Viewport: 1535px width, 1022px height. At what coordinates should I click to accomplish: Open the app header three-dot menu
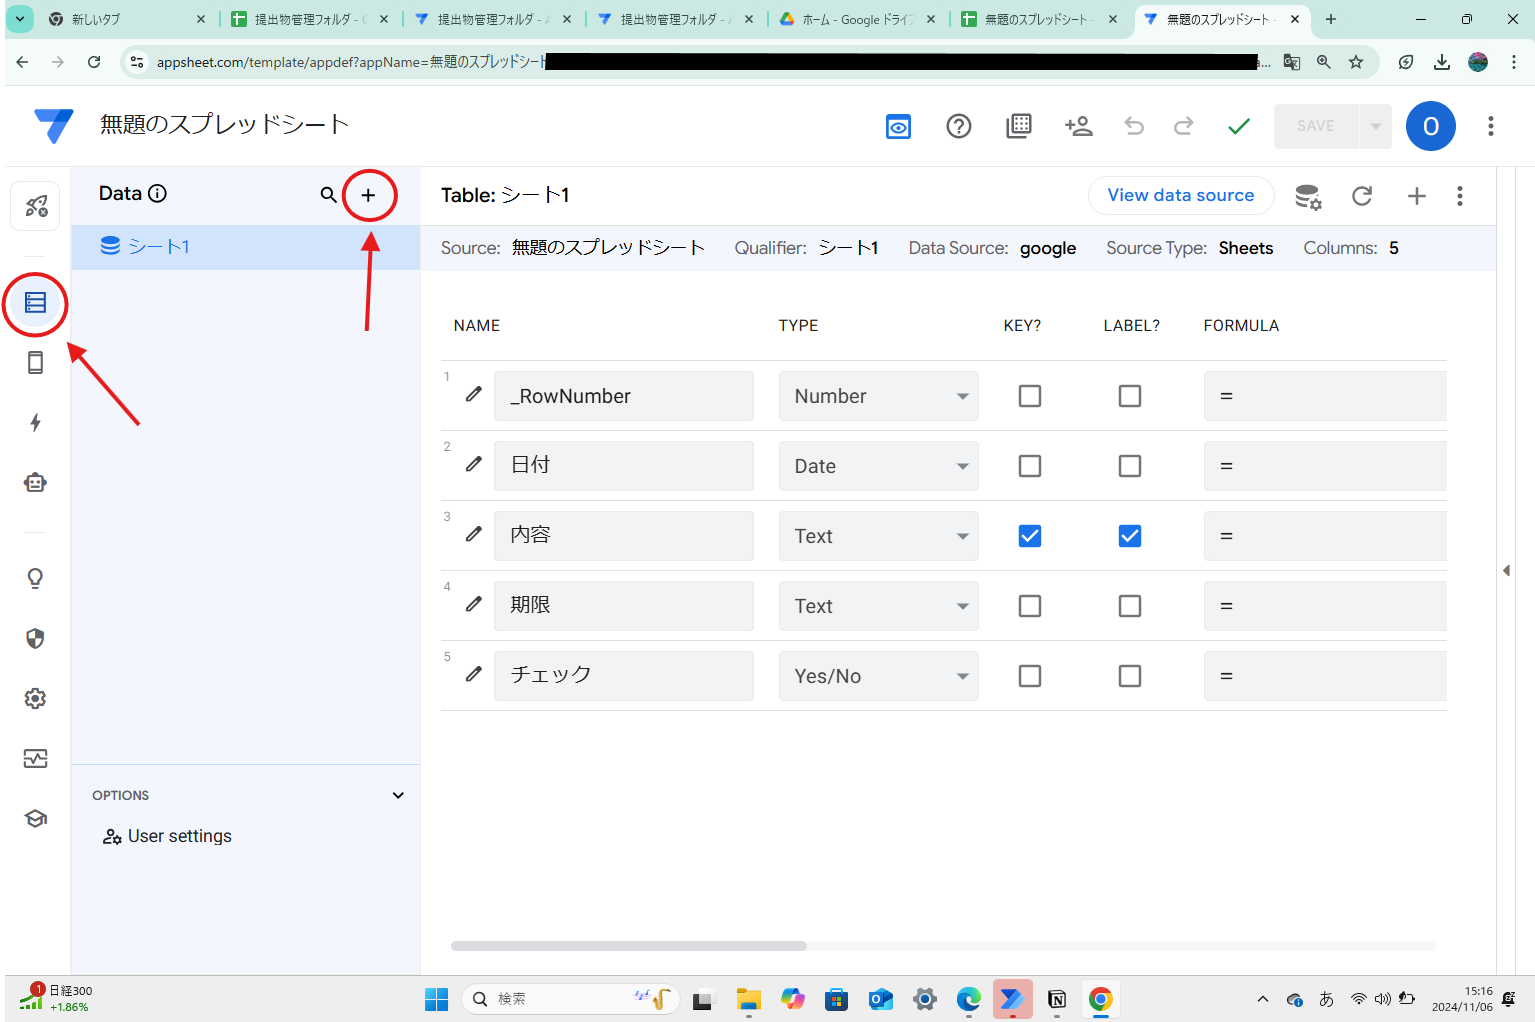(x=1491, y=126)
